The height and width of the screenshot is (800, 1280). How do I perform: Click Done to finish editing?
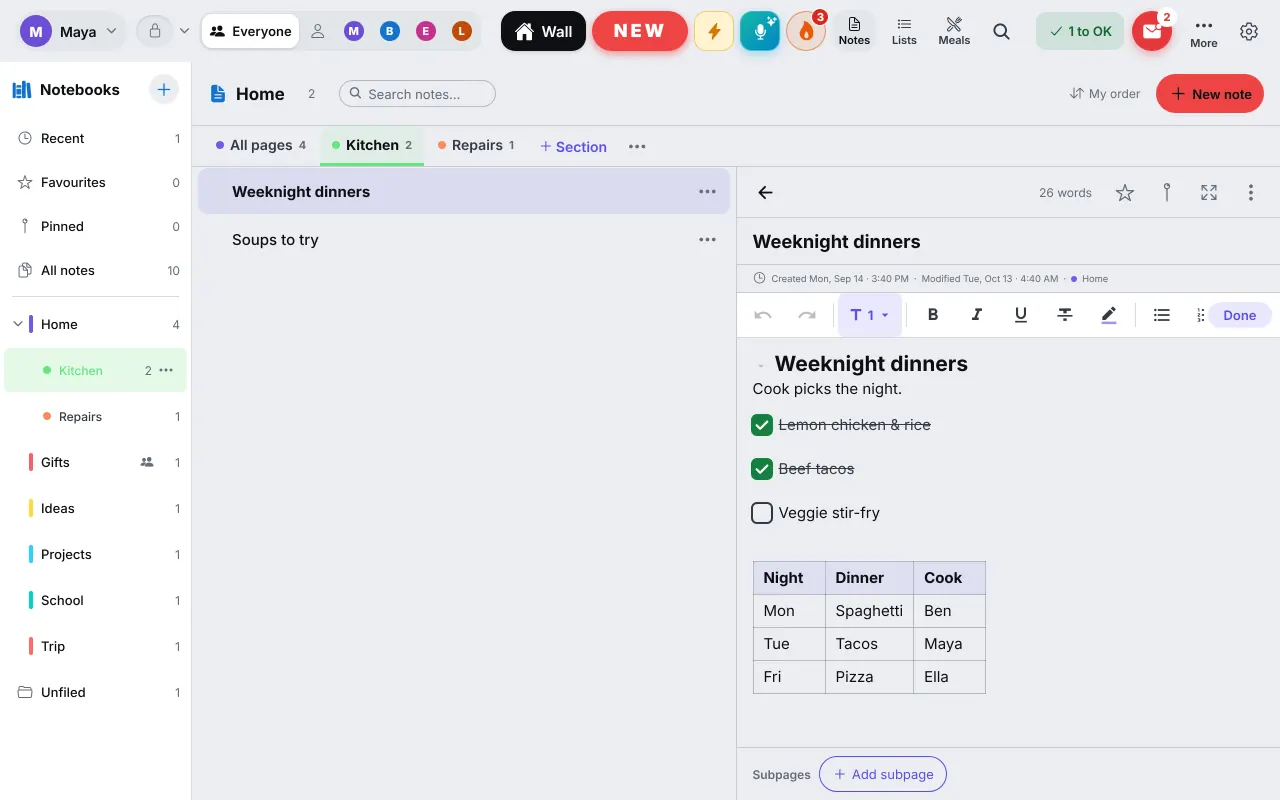pyautogui.click(x=1239, y=315)
